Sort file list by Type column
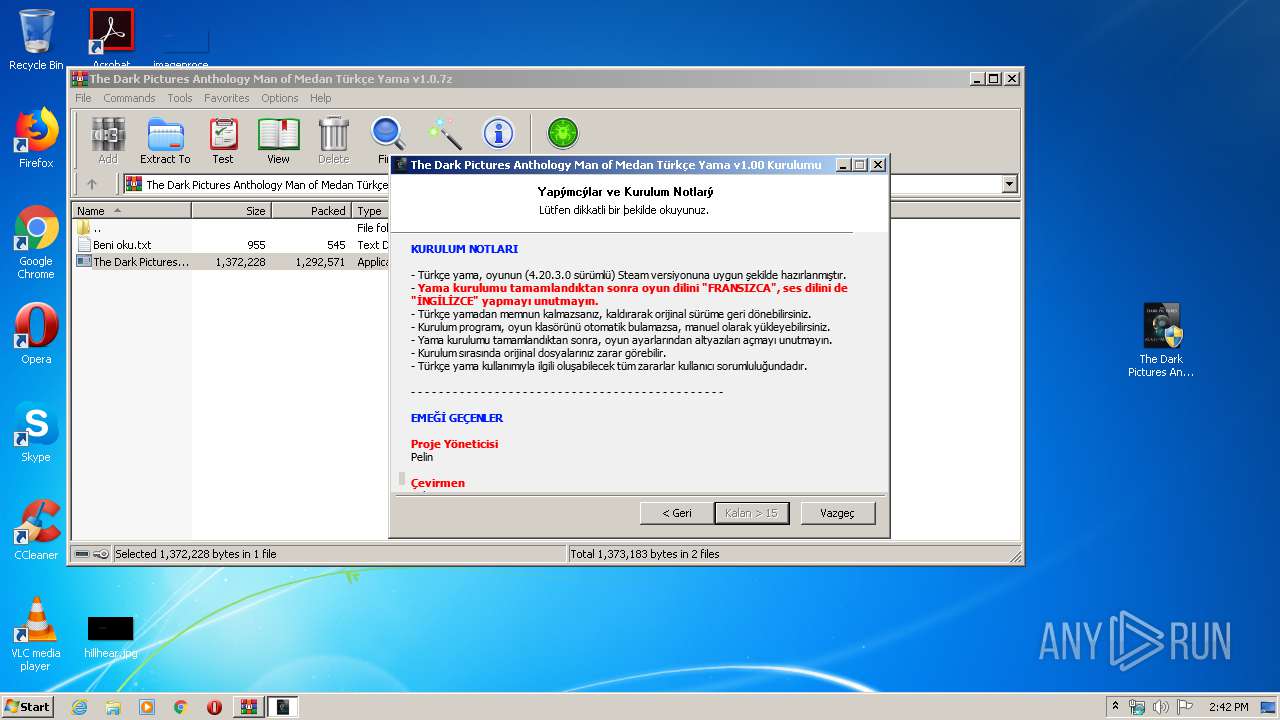Image resolution: width=1280 pixels, height=720 pixels. [x=370, y=211]
